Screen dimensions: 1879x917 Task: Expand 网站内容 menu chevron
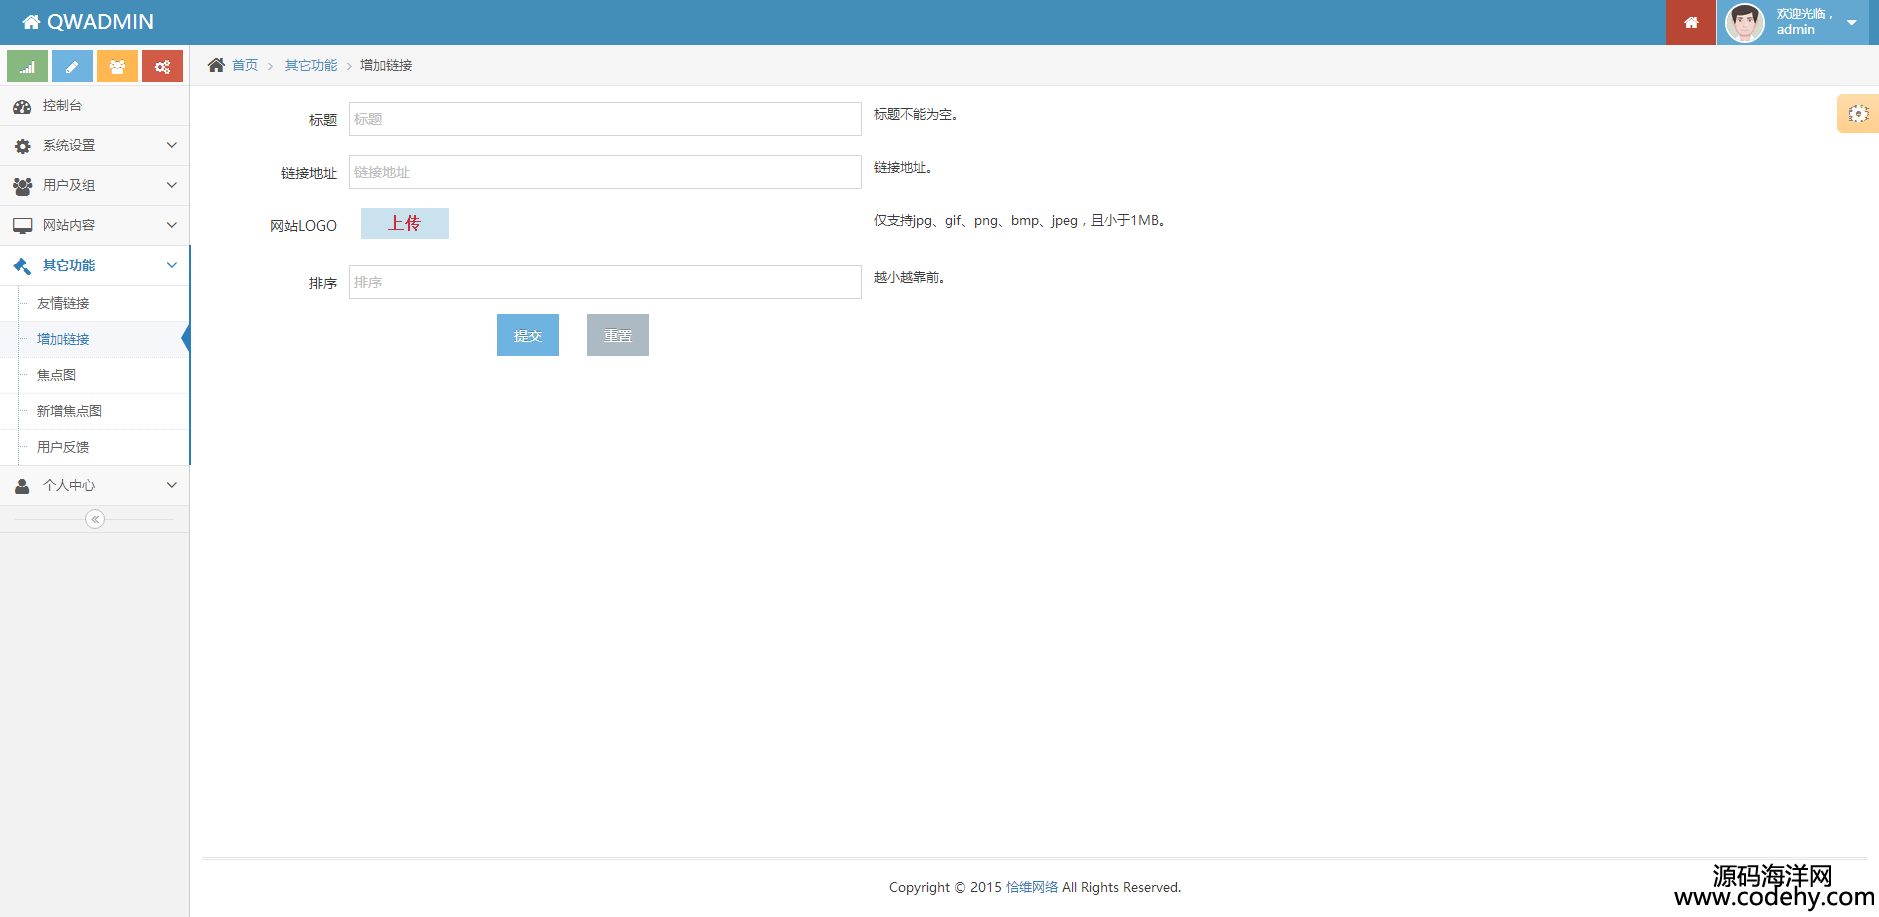click(172, 225)
